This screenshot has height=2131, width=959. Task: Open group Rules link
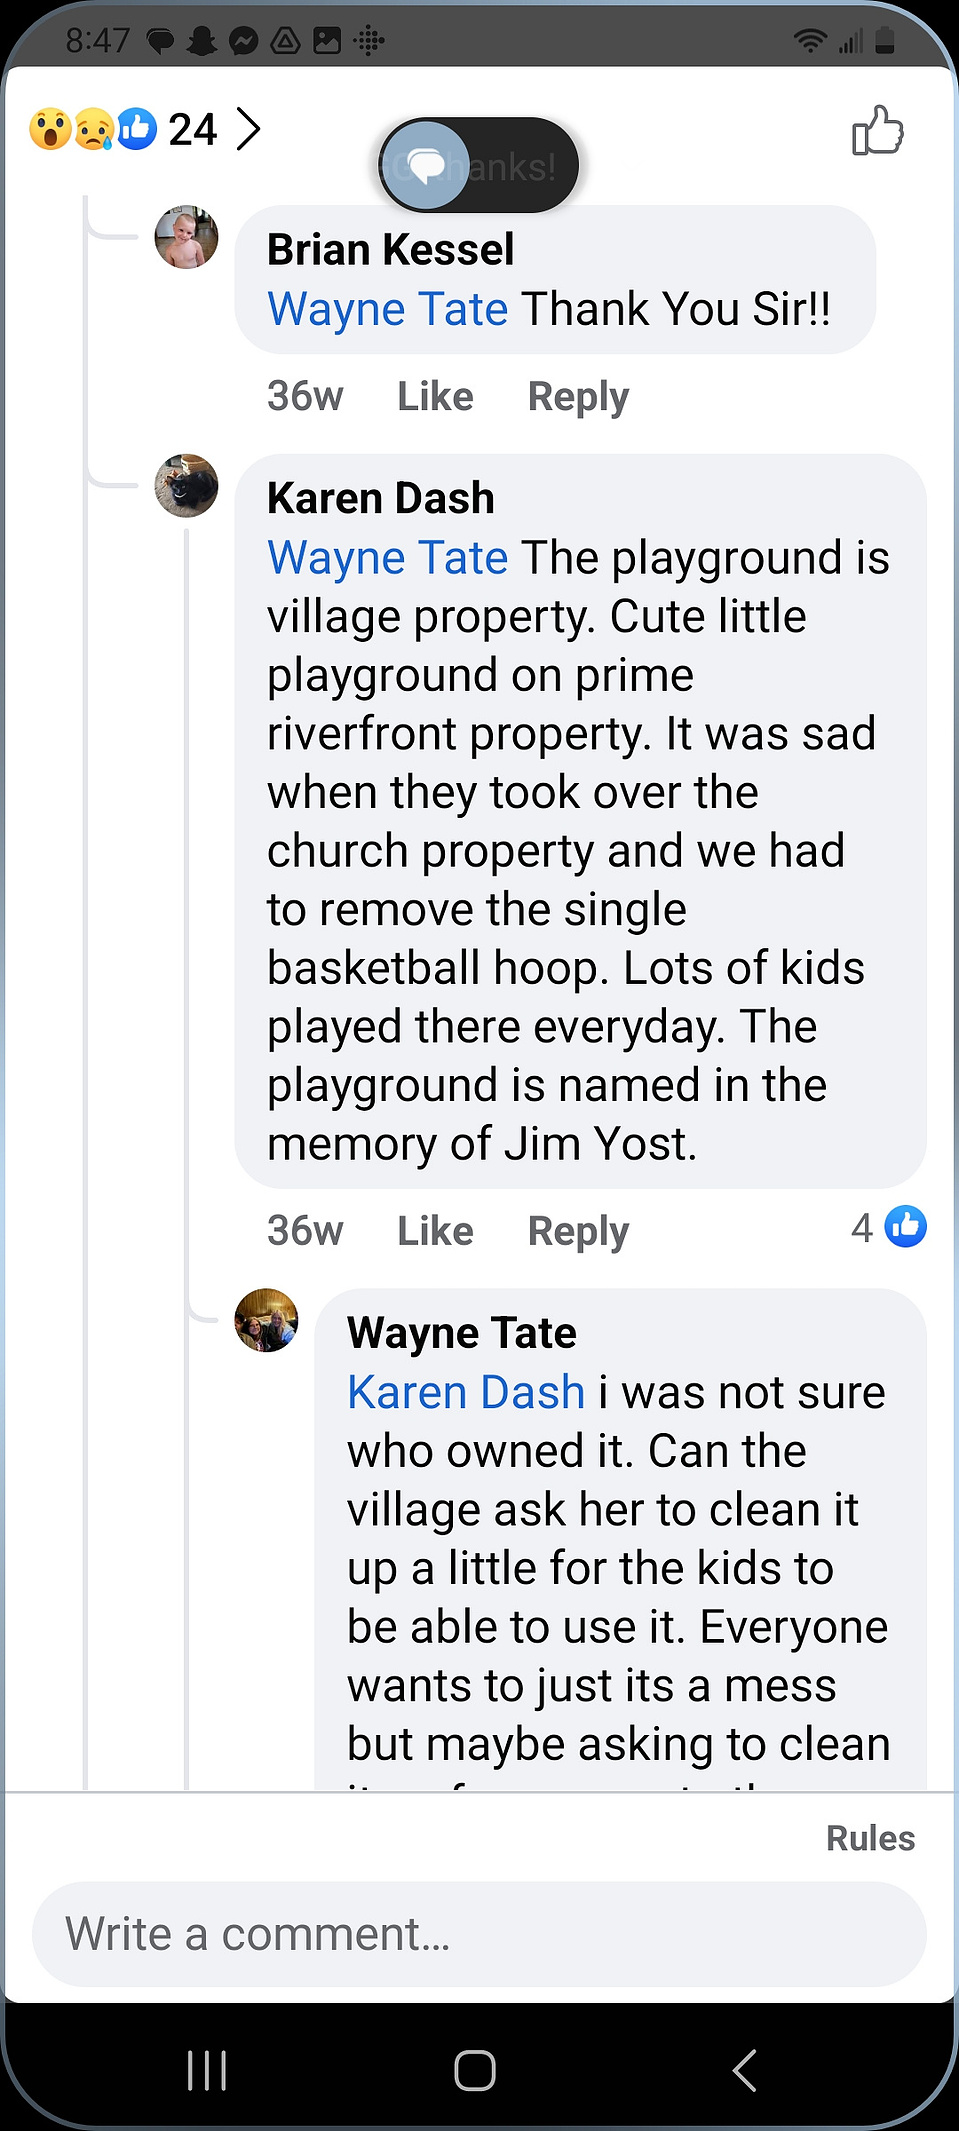pyautogui.click(x=870, y=1838)
